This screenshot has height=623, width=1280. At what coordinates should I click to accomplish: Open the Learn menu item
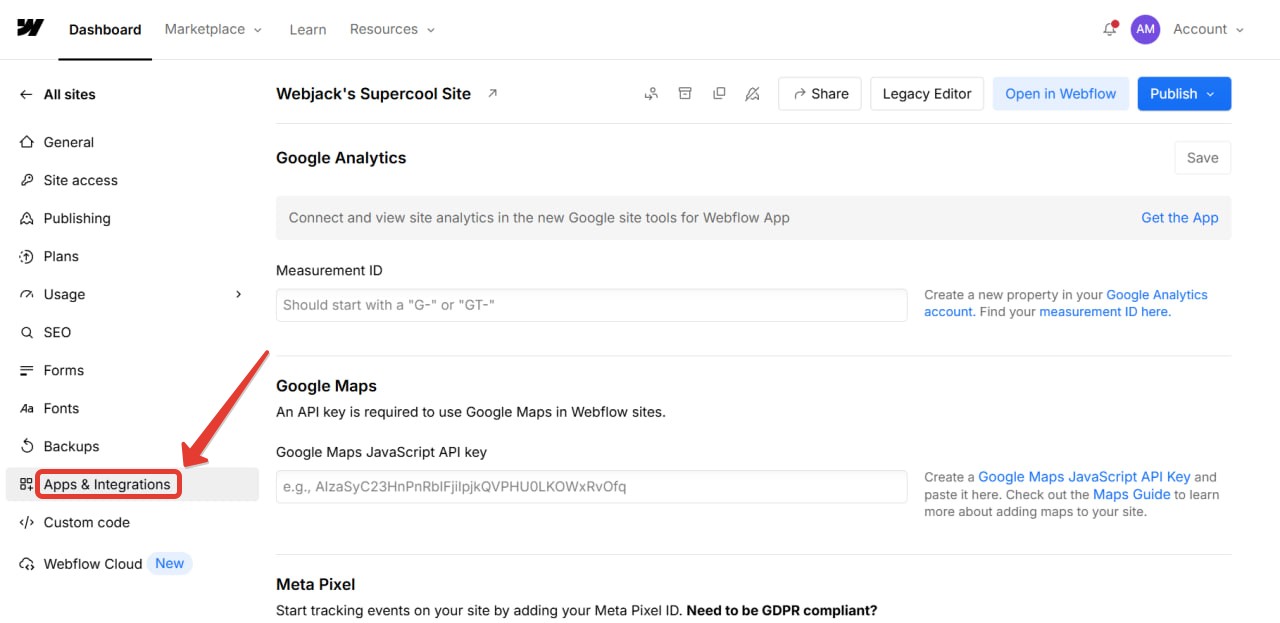pos(308,29)
